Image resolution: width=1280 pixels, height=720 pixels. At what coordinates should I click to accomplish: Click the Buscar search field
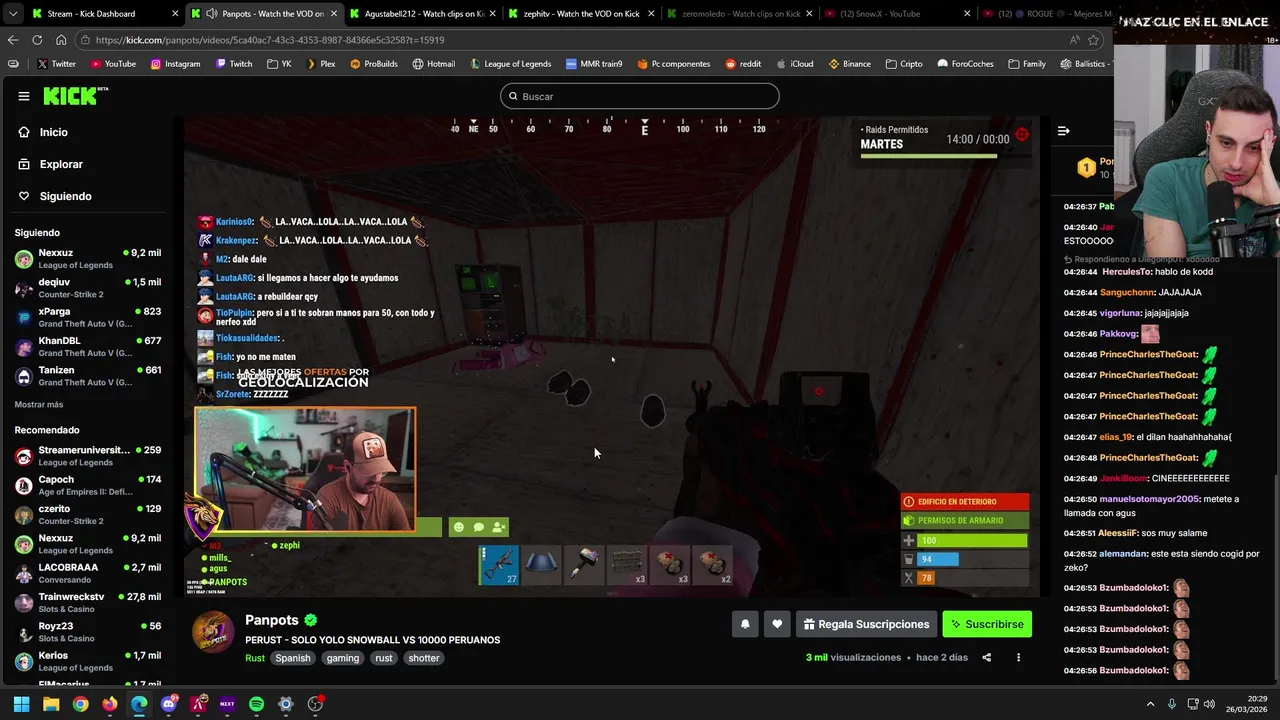pos(640,96)
